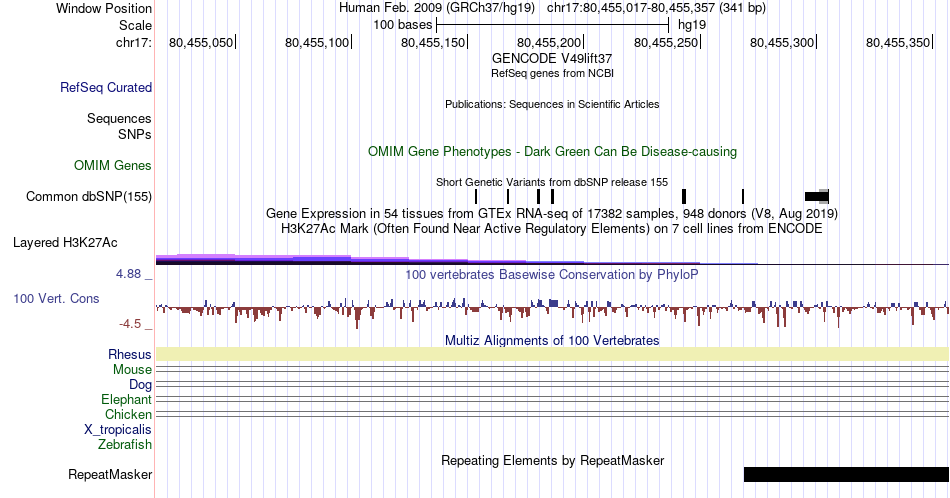Click the GENCODE V49lift37 track title
950x498 pixels.
[552, 59]
